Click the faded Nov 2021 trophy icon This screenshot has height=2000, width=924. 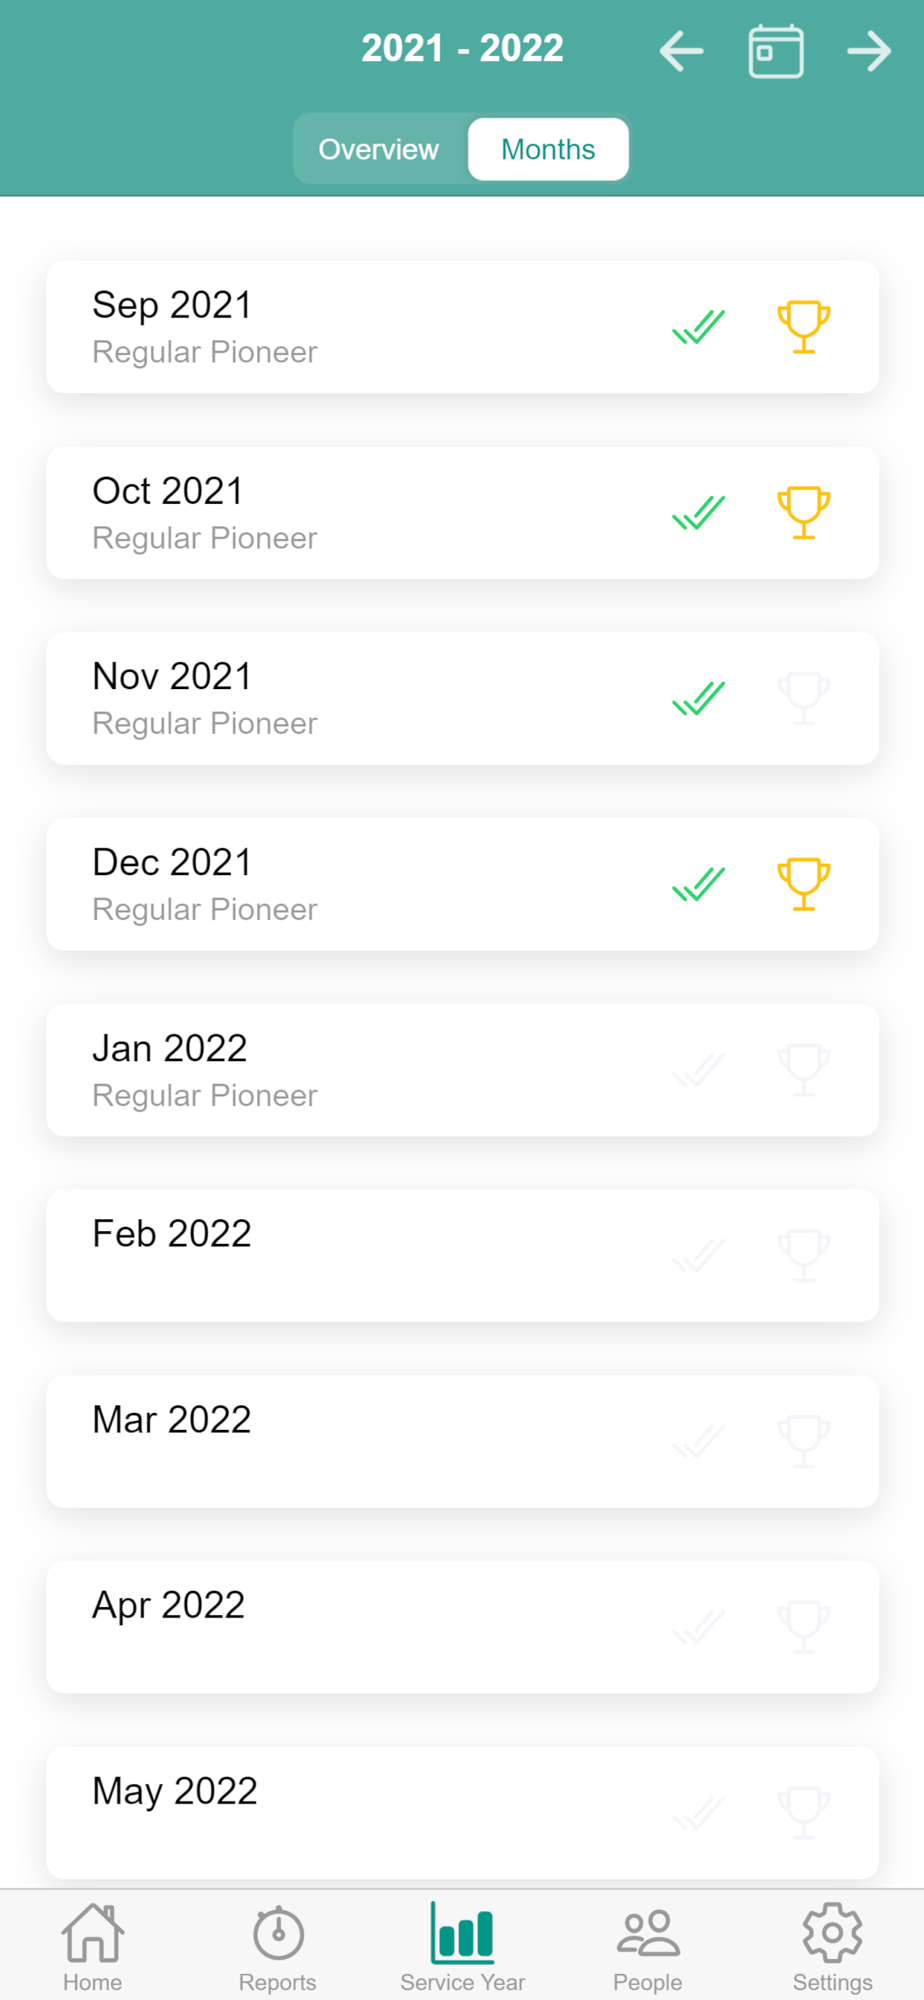803,698
